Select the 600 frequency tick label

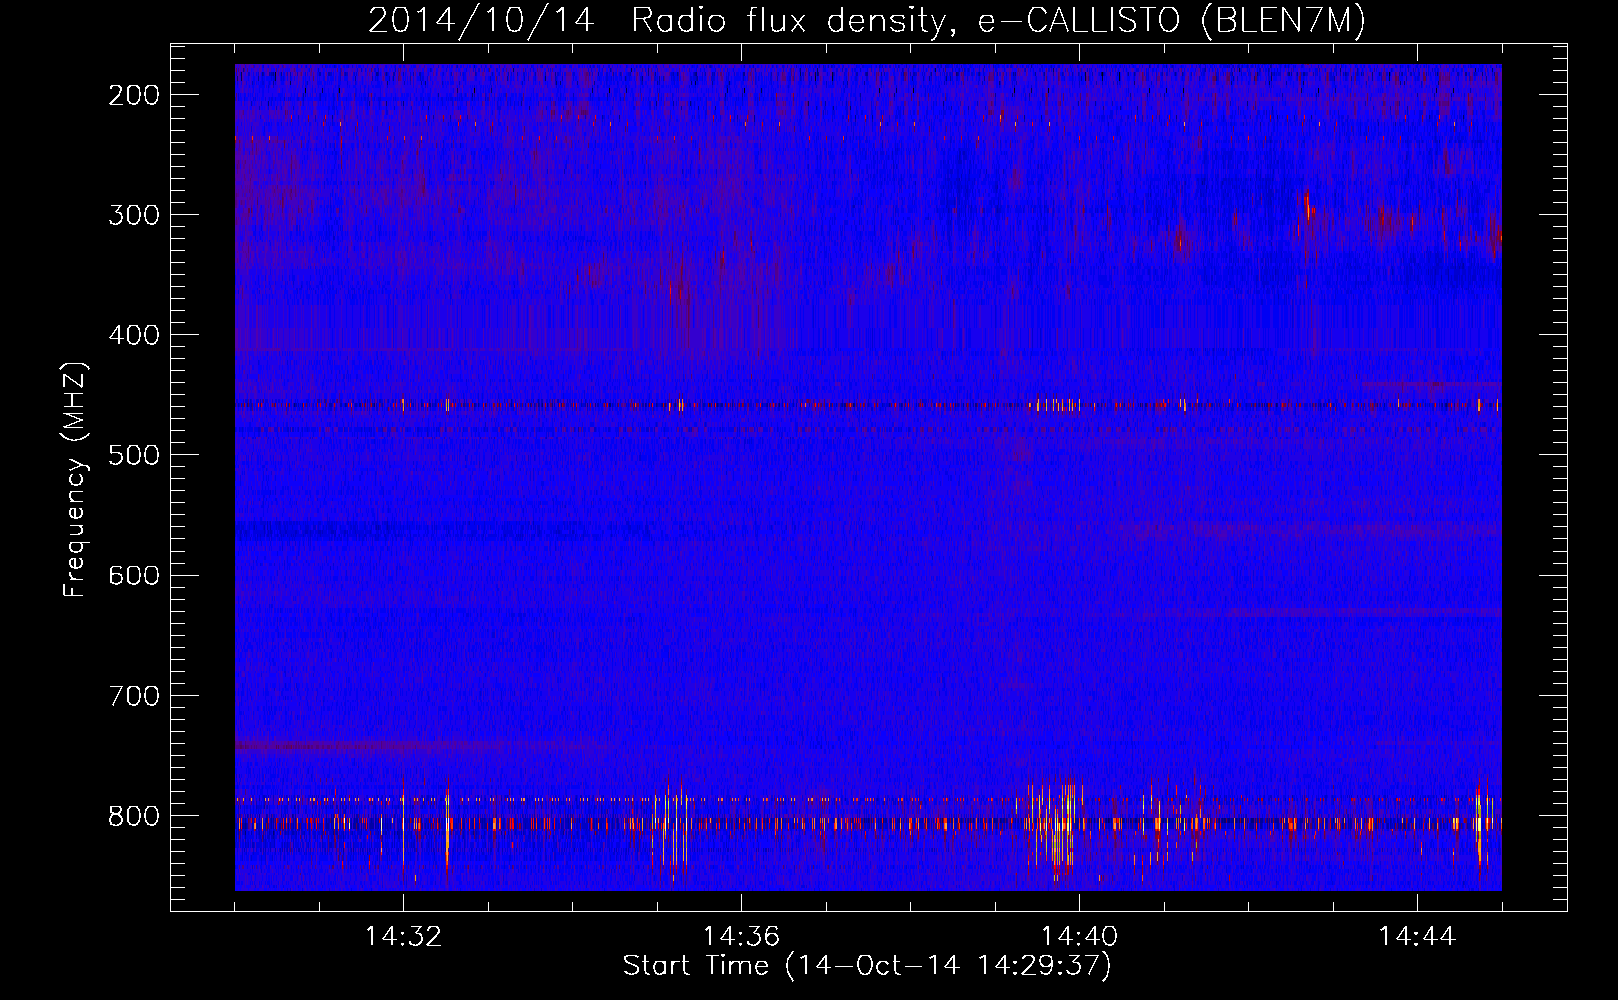(134, 575)
